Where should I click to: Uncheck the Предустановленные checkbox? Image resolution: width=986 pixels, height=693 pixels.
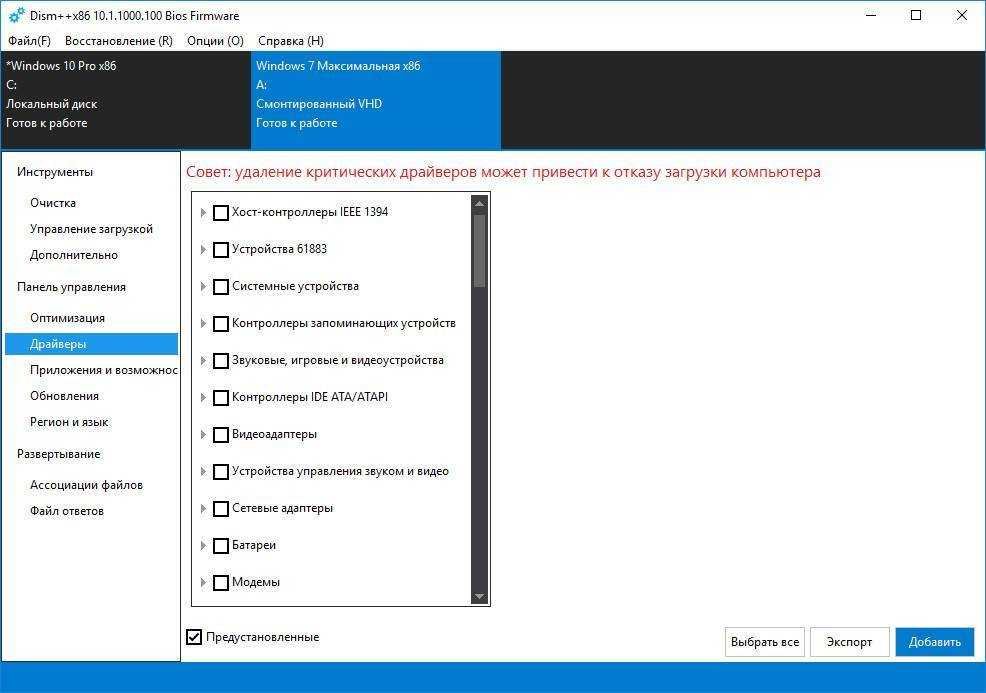tap(194, 637)
